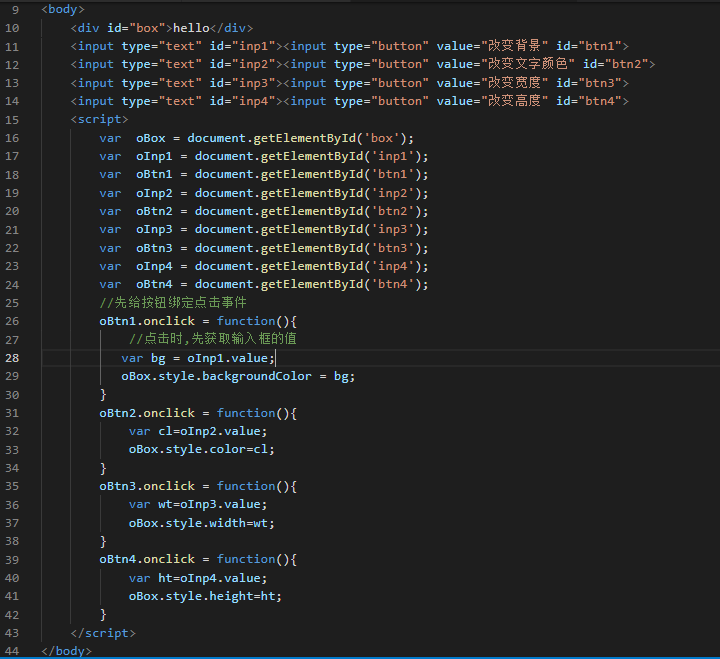
Task: Click variable oBox declaration on line 16
Action: point(151,138)
